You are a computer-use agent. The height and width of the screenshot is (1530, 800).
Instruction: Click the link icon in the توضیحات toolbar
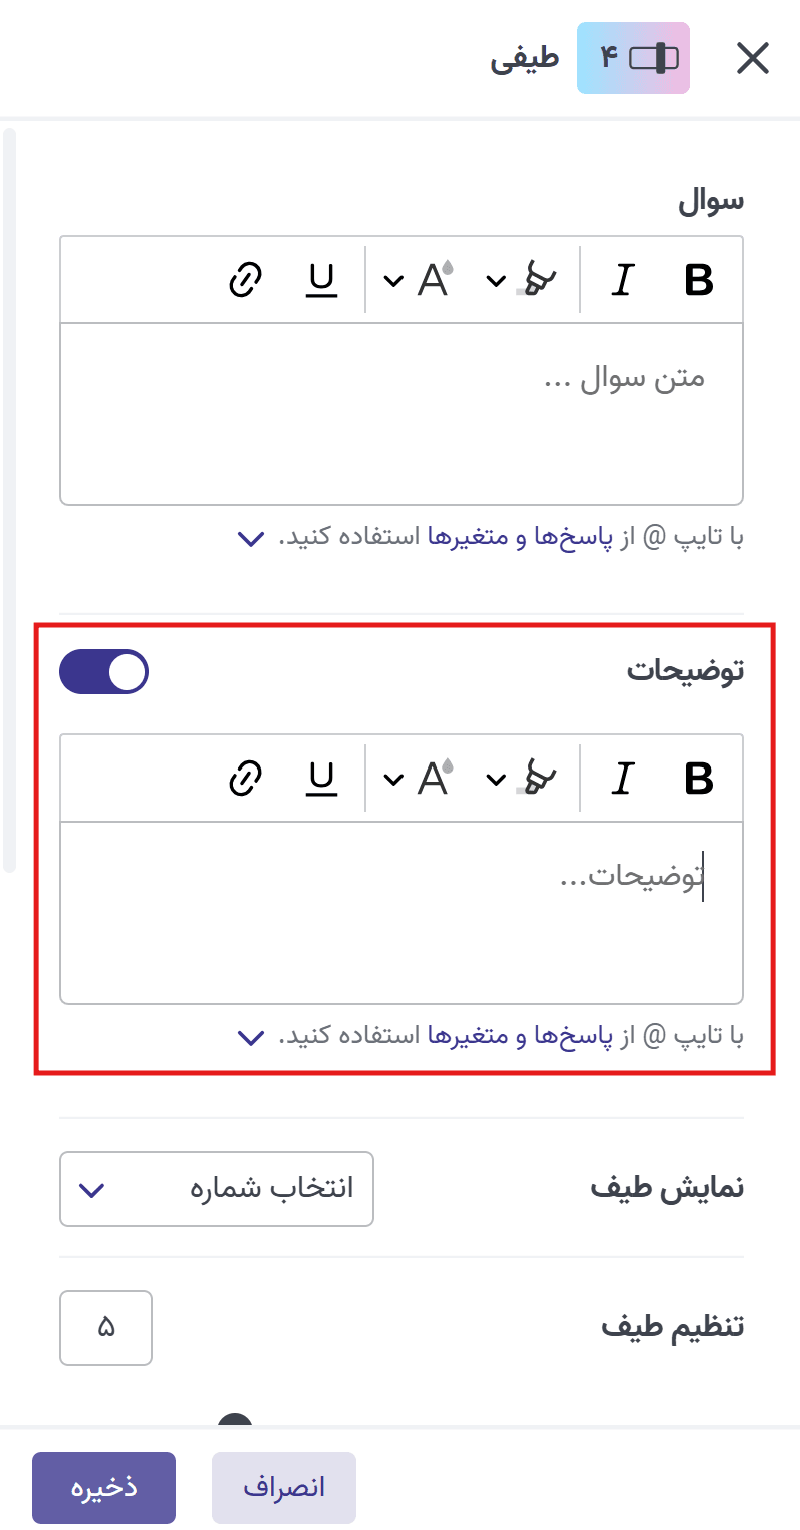click(245, 778)
